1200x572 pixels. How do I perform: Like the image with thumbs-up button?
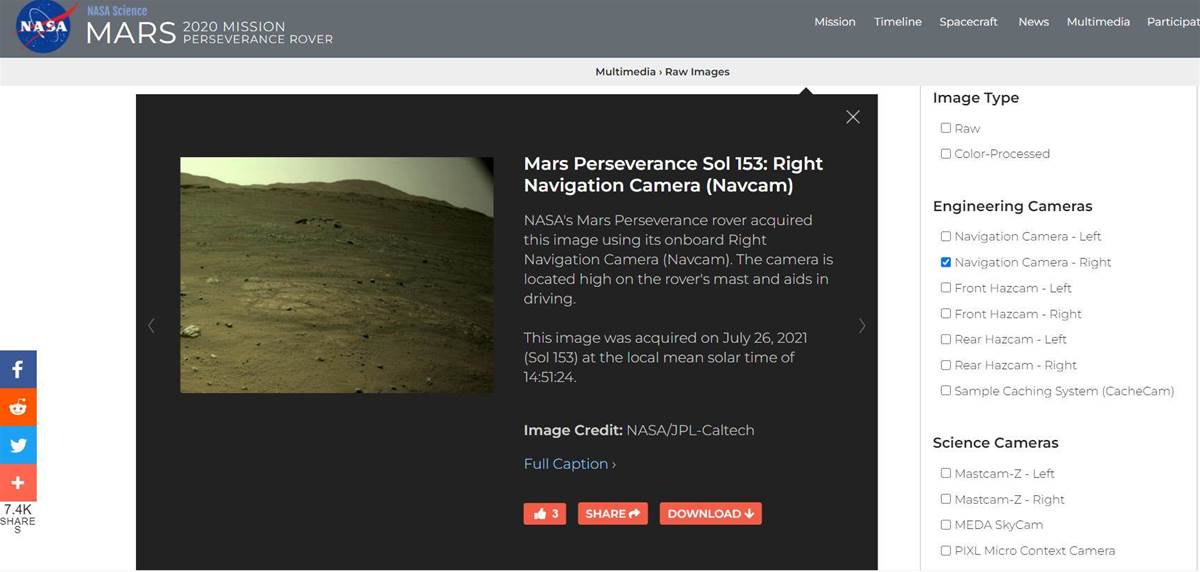tap(545, 514)
